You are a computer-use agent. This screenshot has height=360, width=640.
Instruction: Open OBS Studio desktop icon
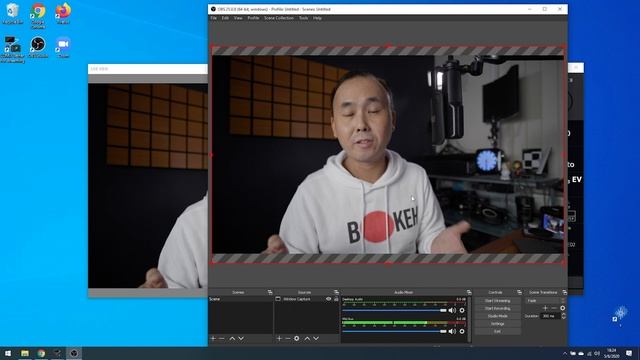pos(38,47)
